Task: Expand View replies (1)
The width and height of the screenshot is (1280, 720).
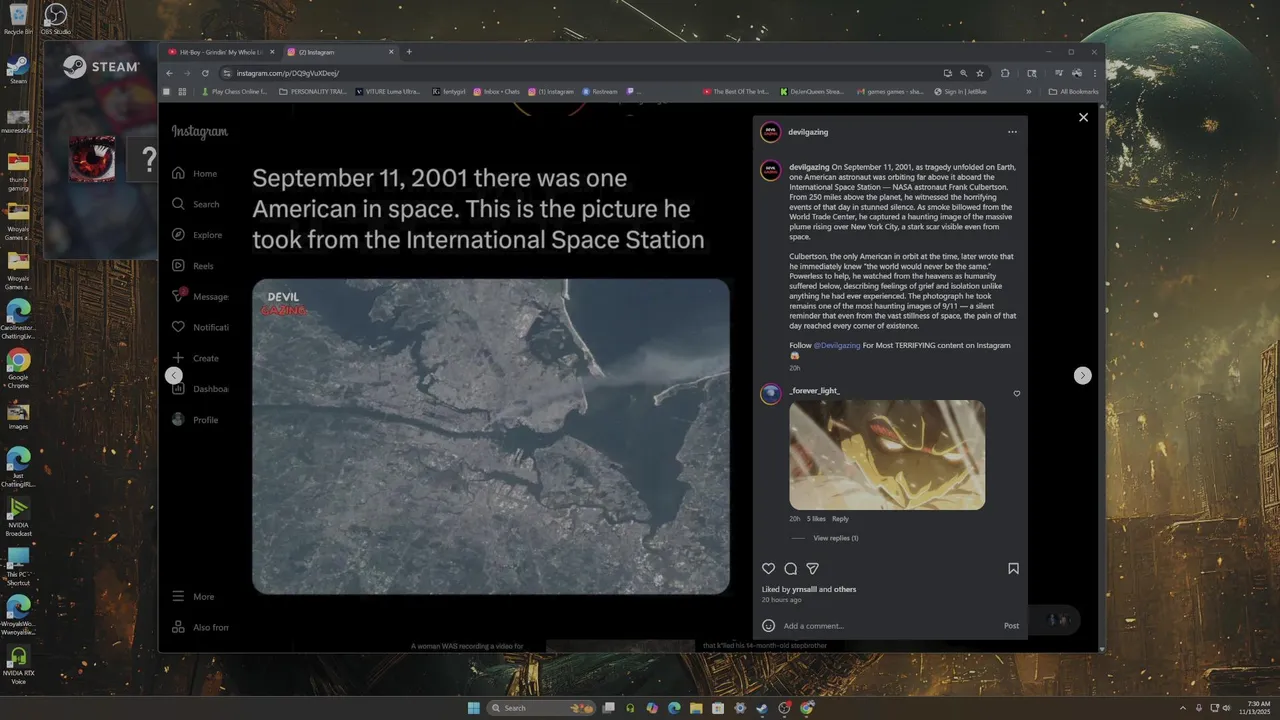Action: (x=835, y=538)
